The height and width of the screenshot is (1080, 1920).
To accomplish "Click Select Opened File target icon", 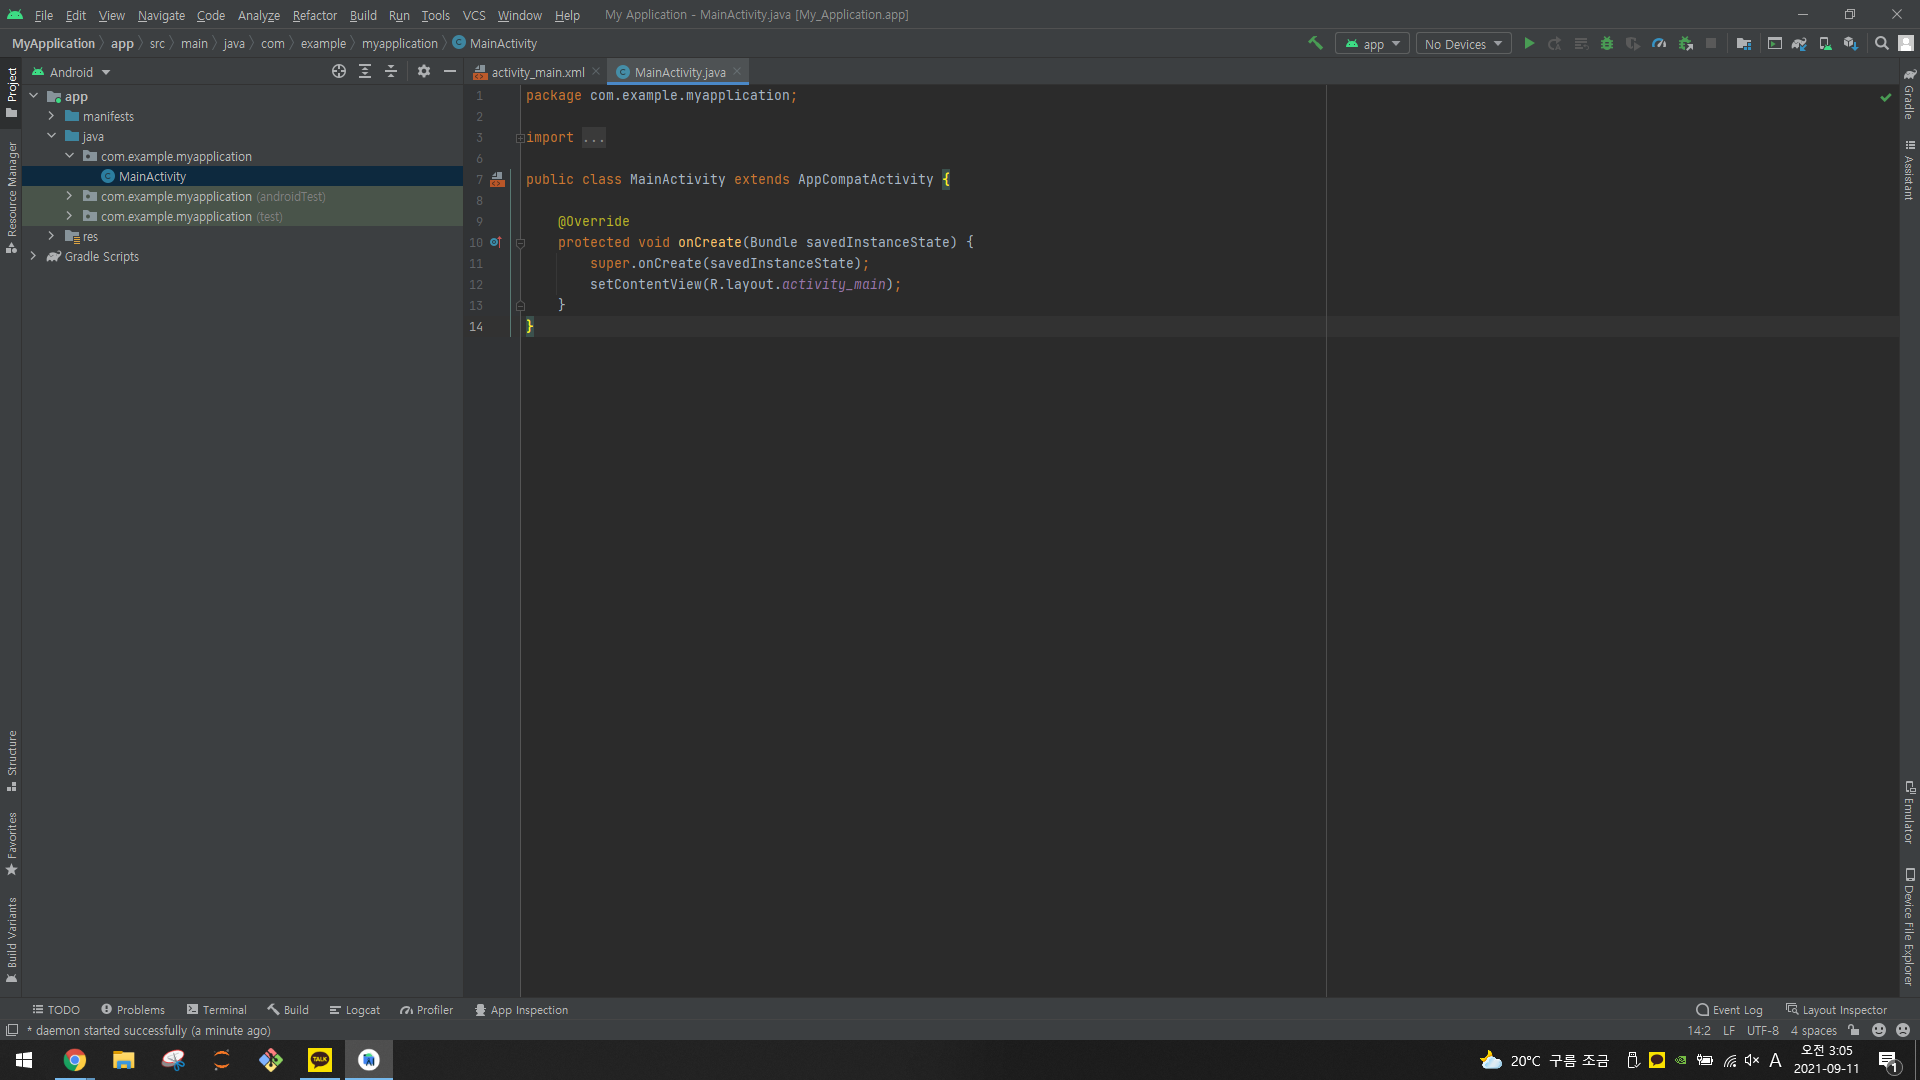I will click(339, 71).
